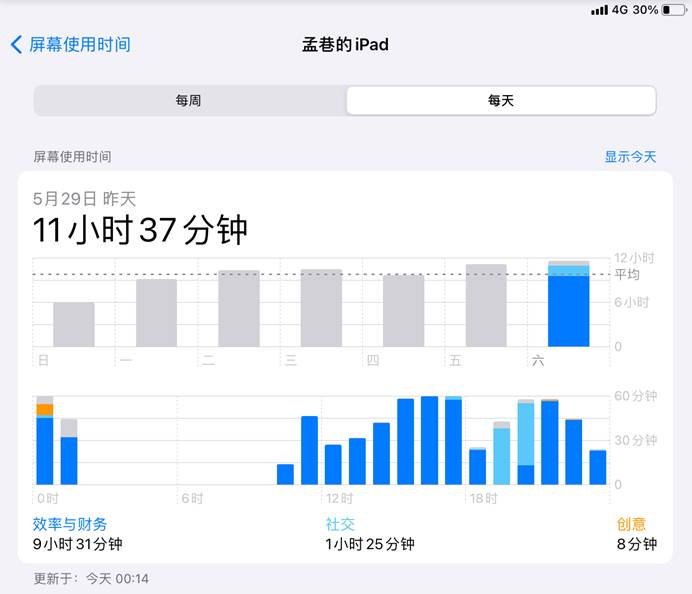The height and width of the screenshot is (594, 692).
Task: Choose Wednesday's bar in weekly chart
Action: tap(321, 308)
